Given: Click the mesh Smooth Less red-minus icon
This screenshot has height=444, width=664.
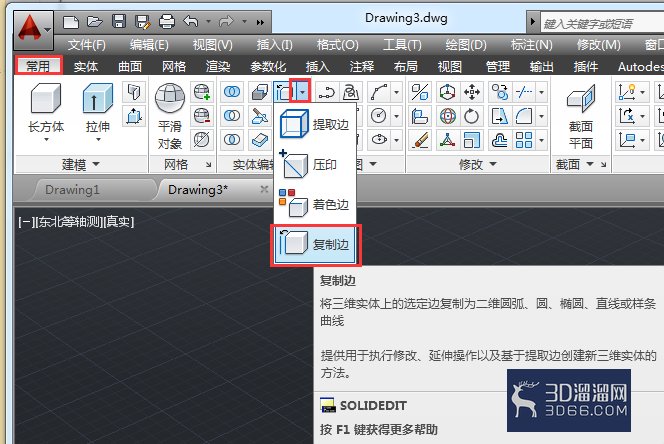Looking at the screenshot, I should pos(202,116).
